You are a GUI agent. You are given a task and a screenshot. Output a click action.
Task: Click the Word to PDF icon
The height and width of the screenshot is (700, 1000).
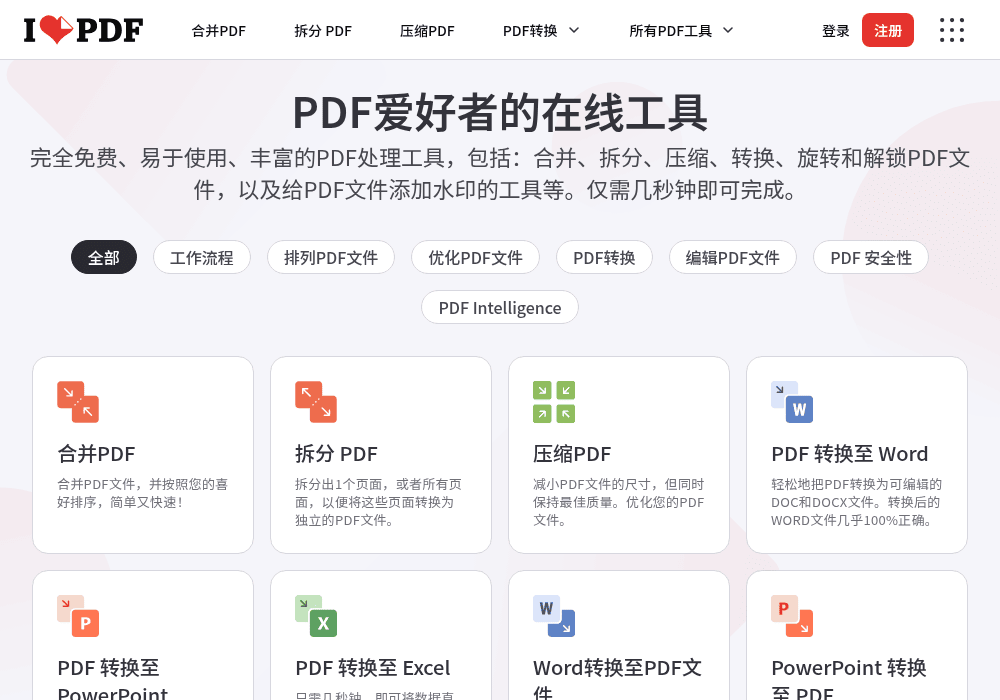coord(554,616)
